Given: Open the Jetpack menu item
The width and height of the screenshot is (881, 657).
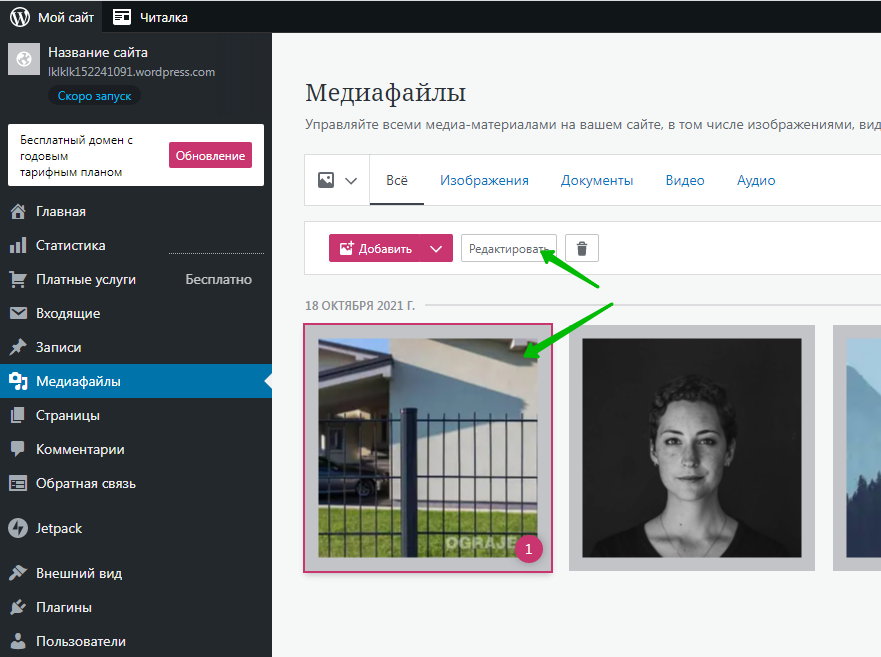Looking at the screenshot, I should (x=136, y=528).
